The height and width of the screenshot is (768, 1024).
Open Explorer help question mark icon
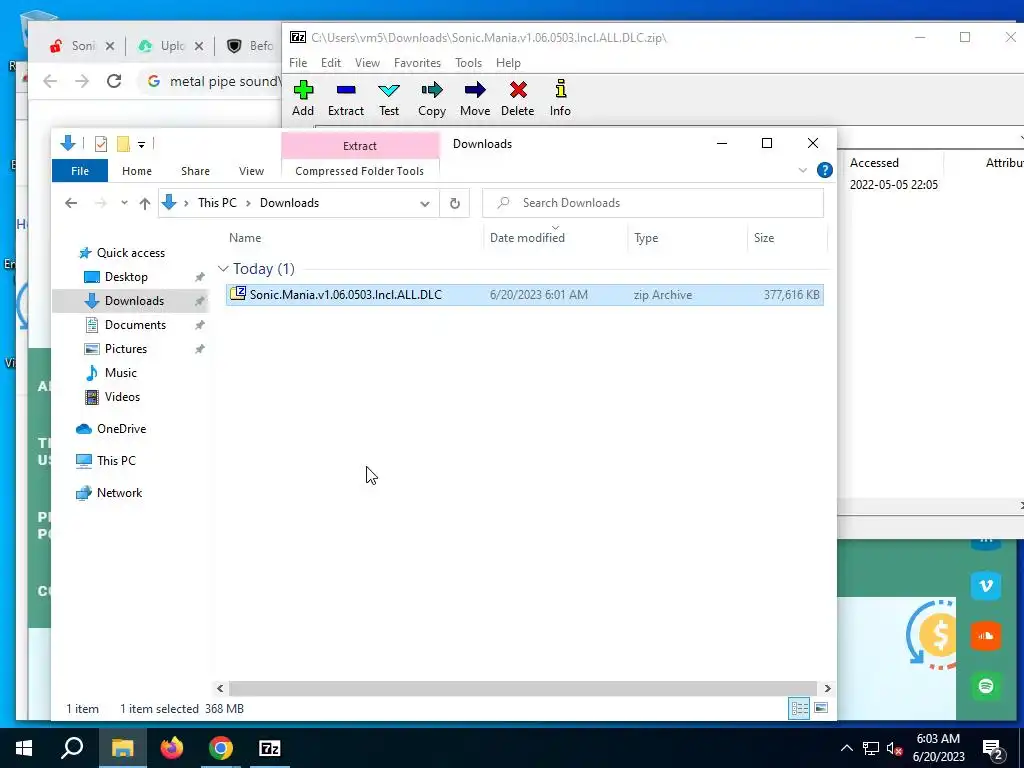(x=824, y=170)
